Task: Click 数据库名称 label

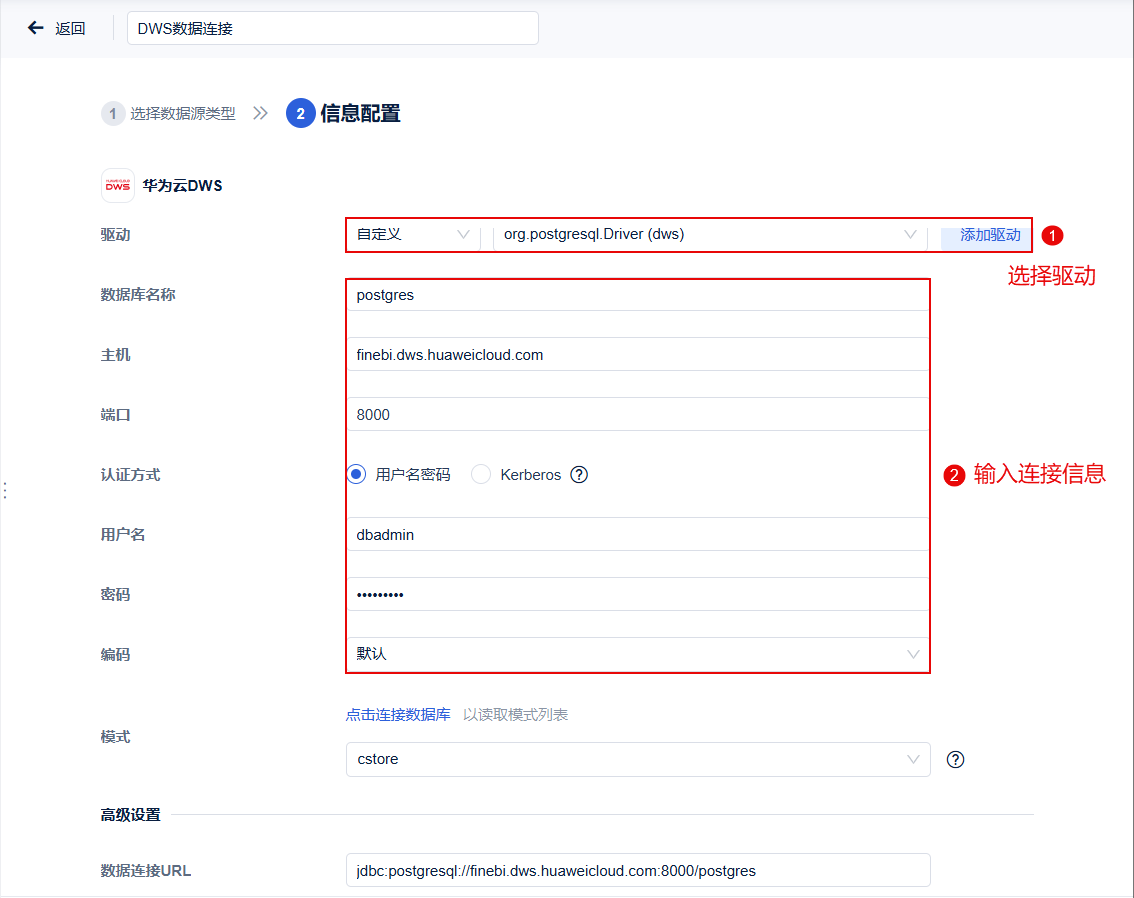Action: tap(138, 295)
